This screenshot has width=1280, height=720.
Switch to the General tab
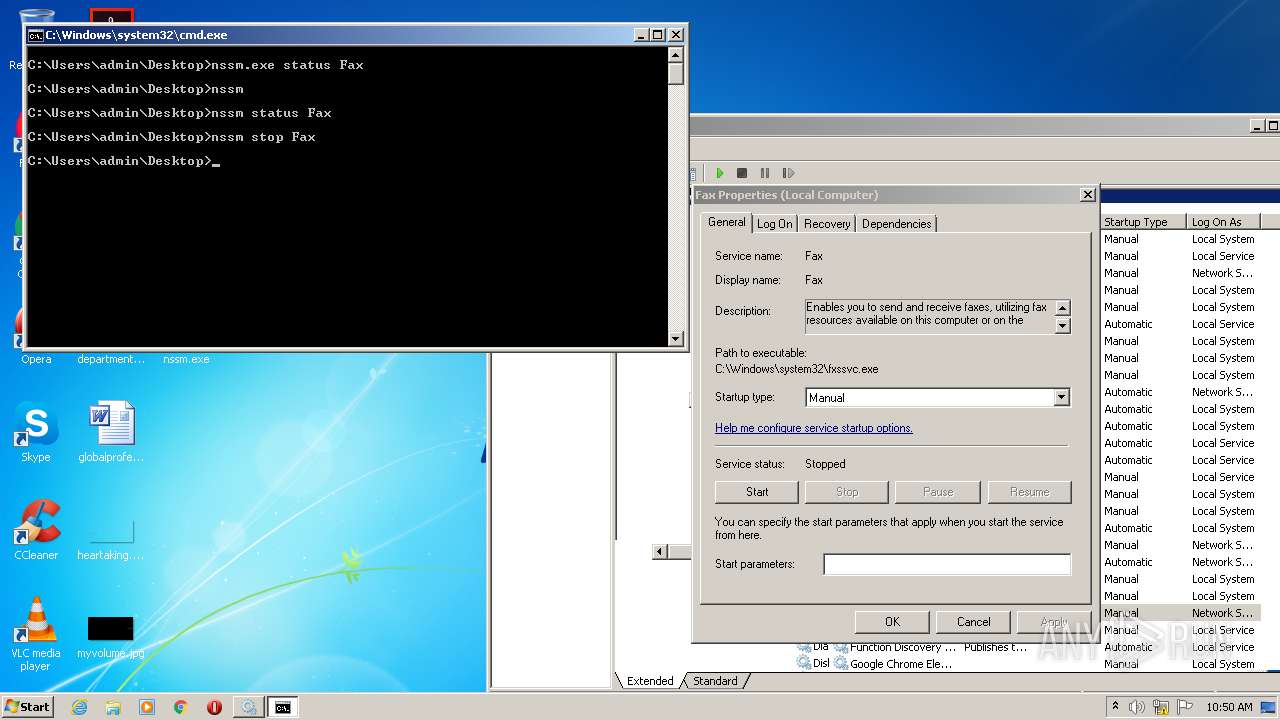(x=727, y=222)
